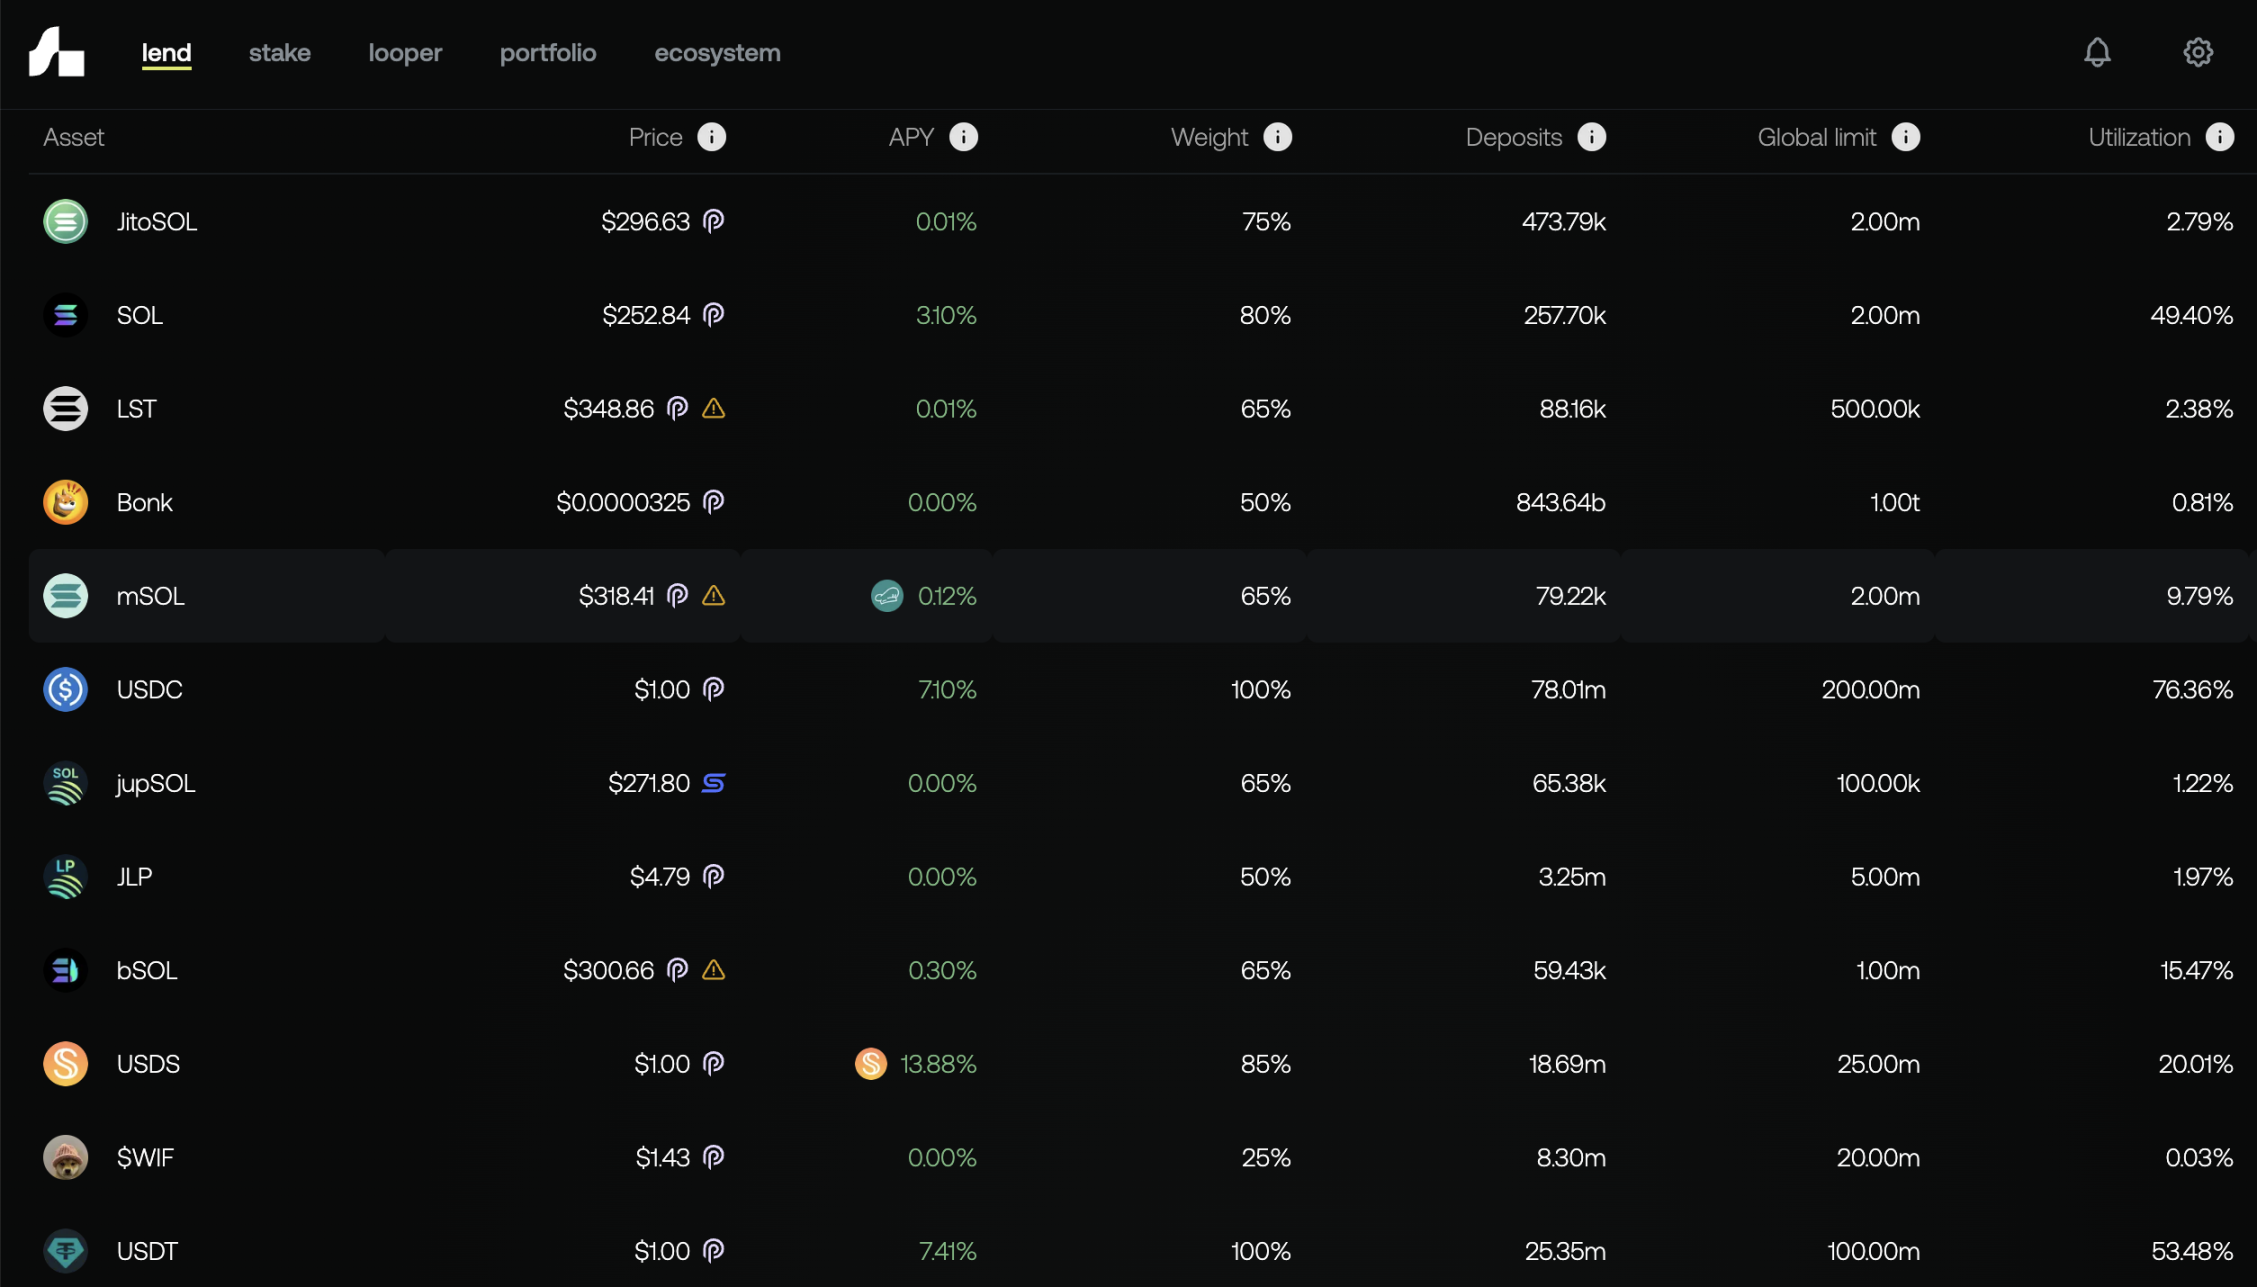The image size is (2257, 1287).
Task: Click the APY info icon
Action: [x=963, y=137]
